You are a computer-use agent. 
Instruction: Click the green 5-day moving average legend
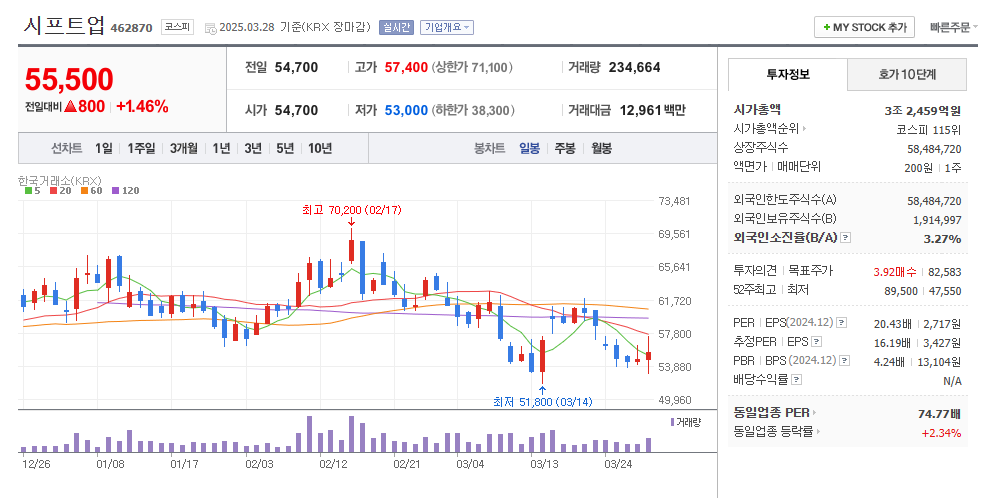32,190
